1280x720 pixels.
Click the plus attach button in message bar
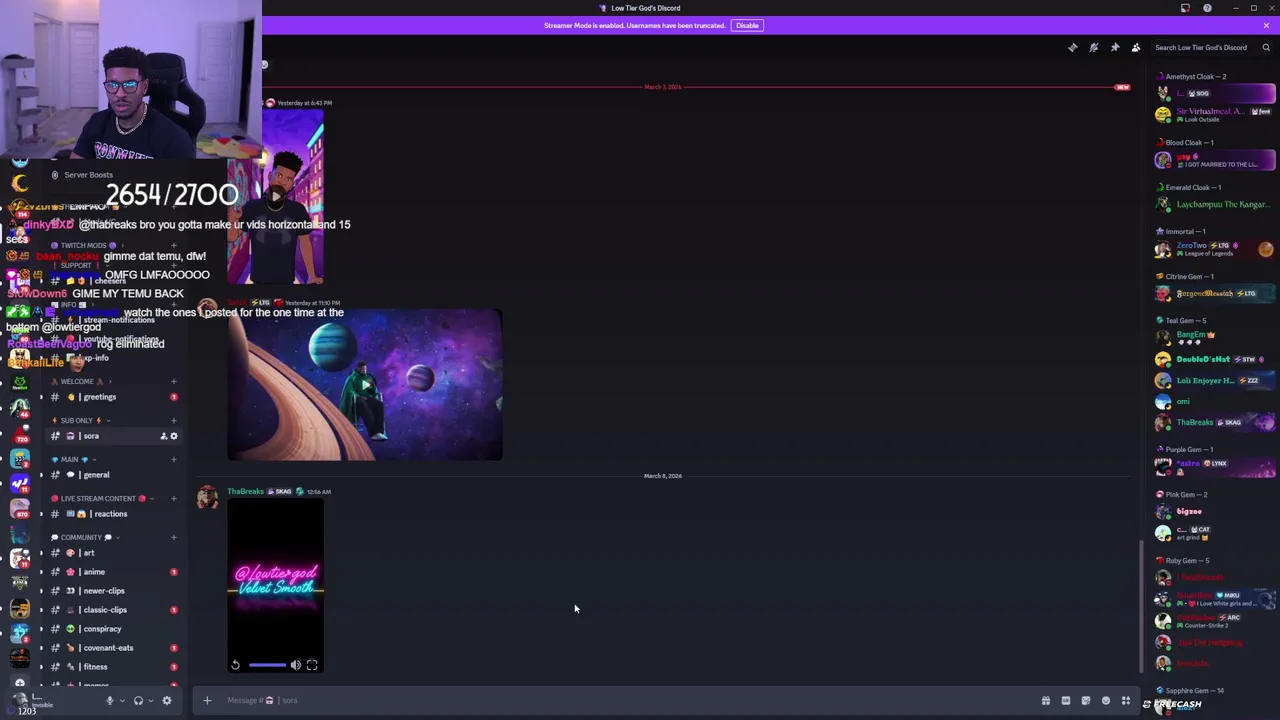(x=207, y=700)
